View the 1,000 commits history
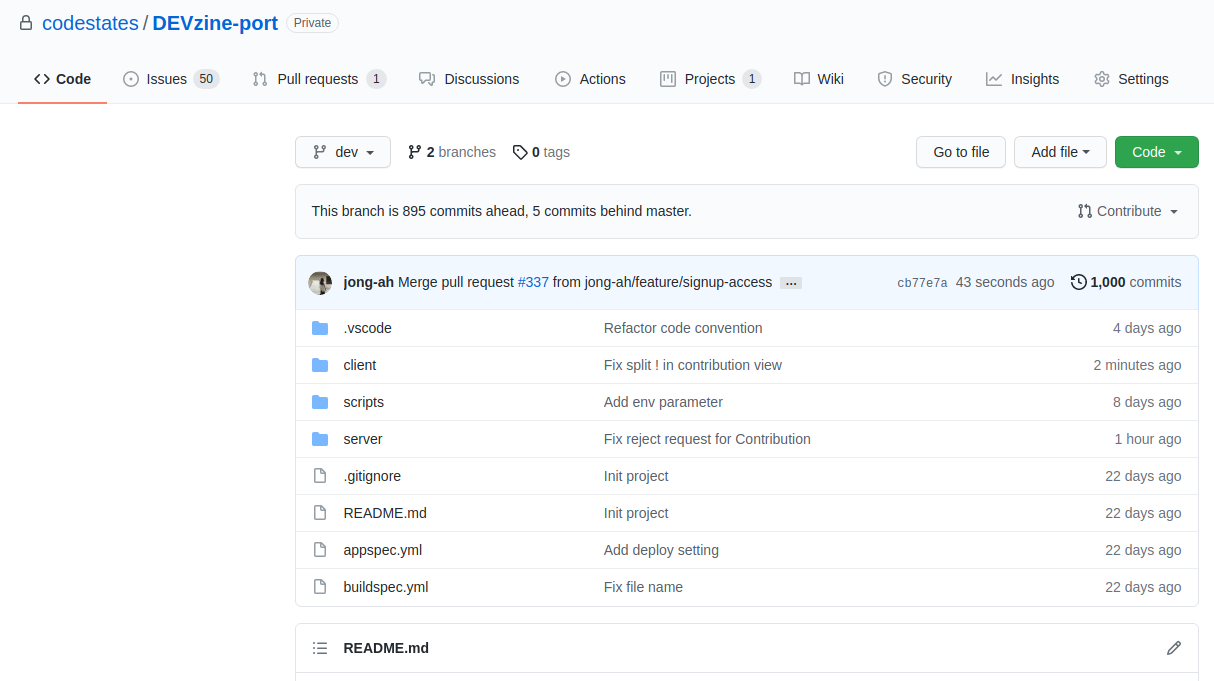The height and width of the screenshot is (681, 1214). 1126,282
